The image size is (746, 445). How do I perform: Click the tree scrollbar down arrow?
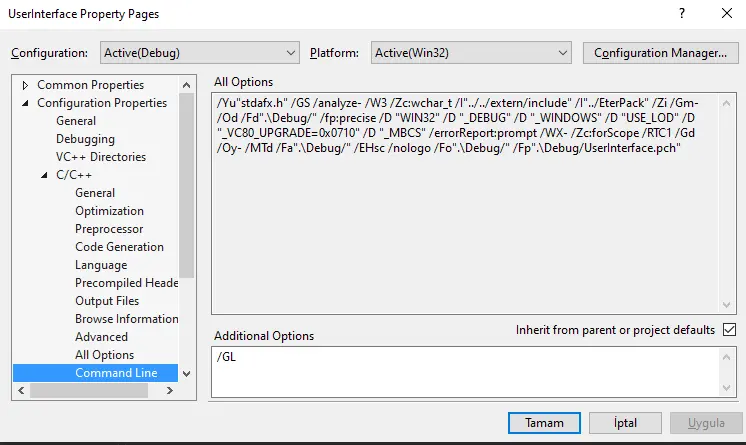point(187,373)
